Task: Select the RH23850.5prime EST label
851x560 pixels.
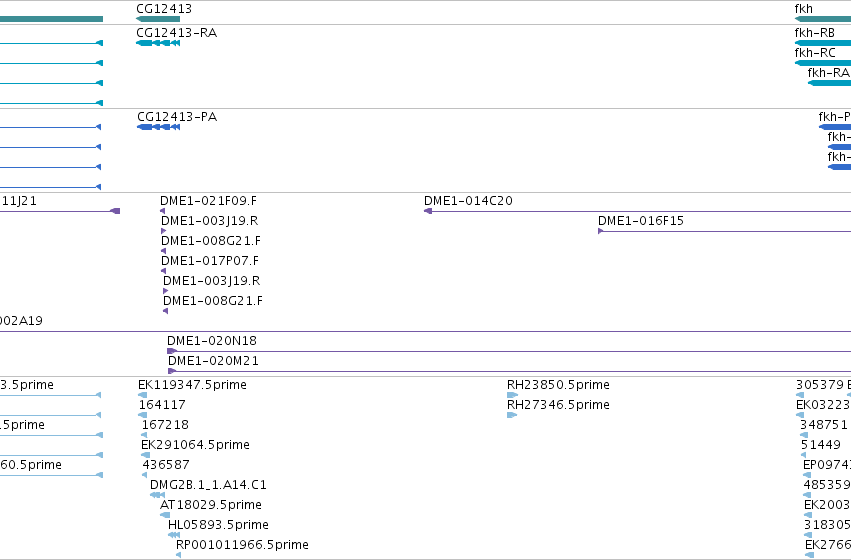Action: 558,385
